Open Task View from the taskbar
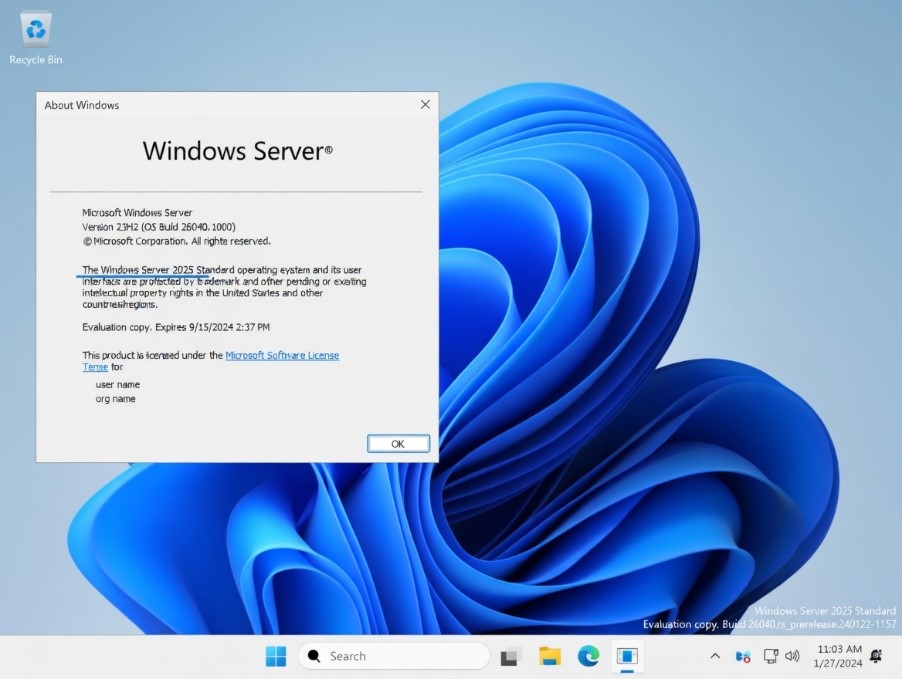This screenshot has height=679, width=902. click(x=510, y=656)
